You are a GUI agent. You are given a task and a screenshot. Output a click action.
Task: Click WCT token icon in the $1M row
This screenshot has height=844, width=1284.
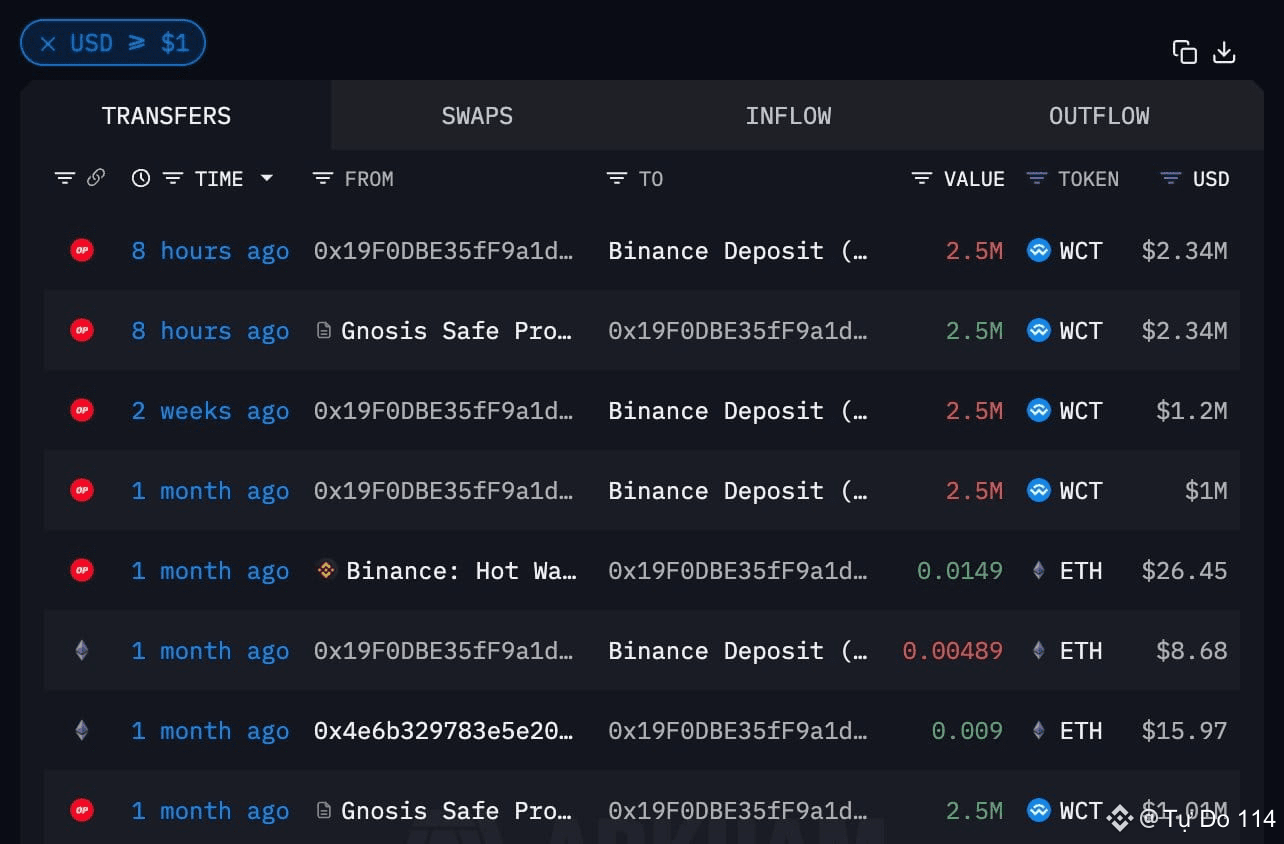pos(1039,490)
